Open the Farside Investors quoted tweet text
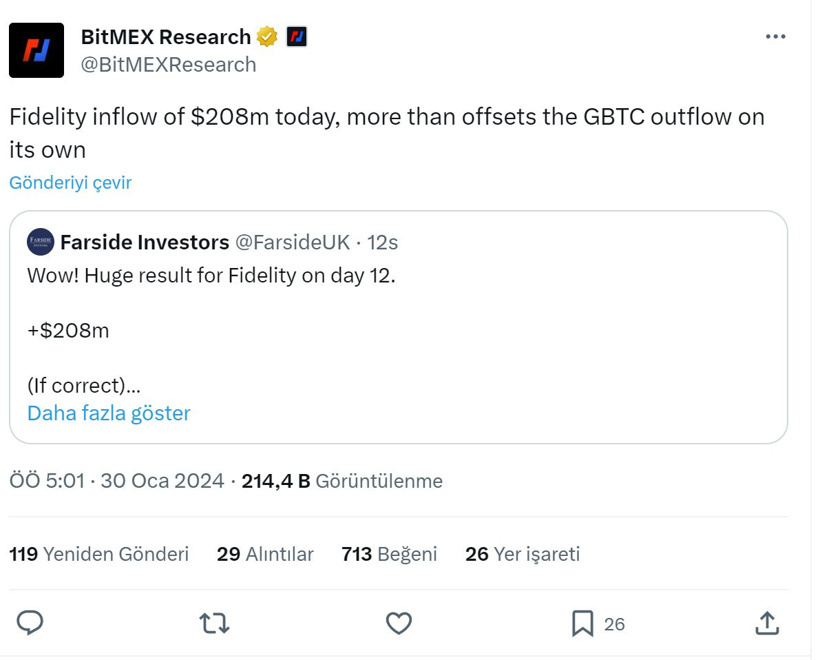 tap(211, 276)
